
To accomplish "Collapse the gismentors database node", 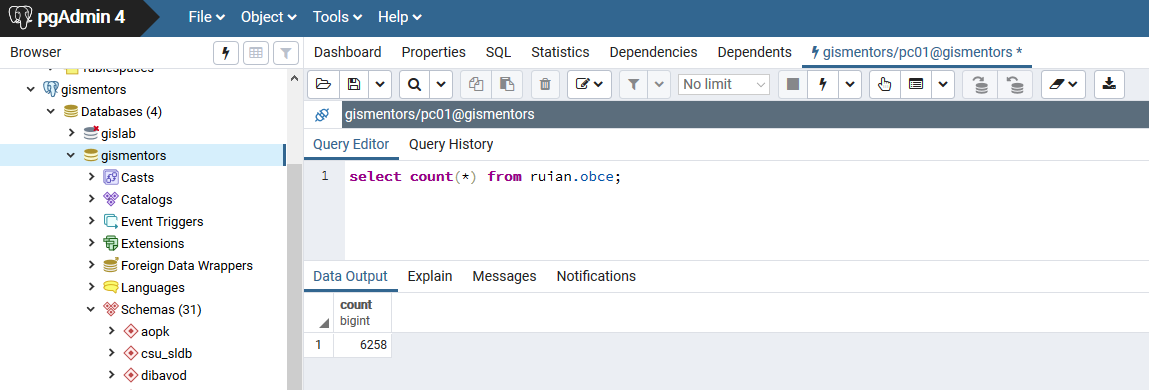I will point(71,155).
